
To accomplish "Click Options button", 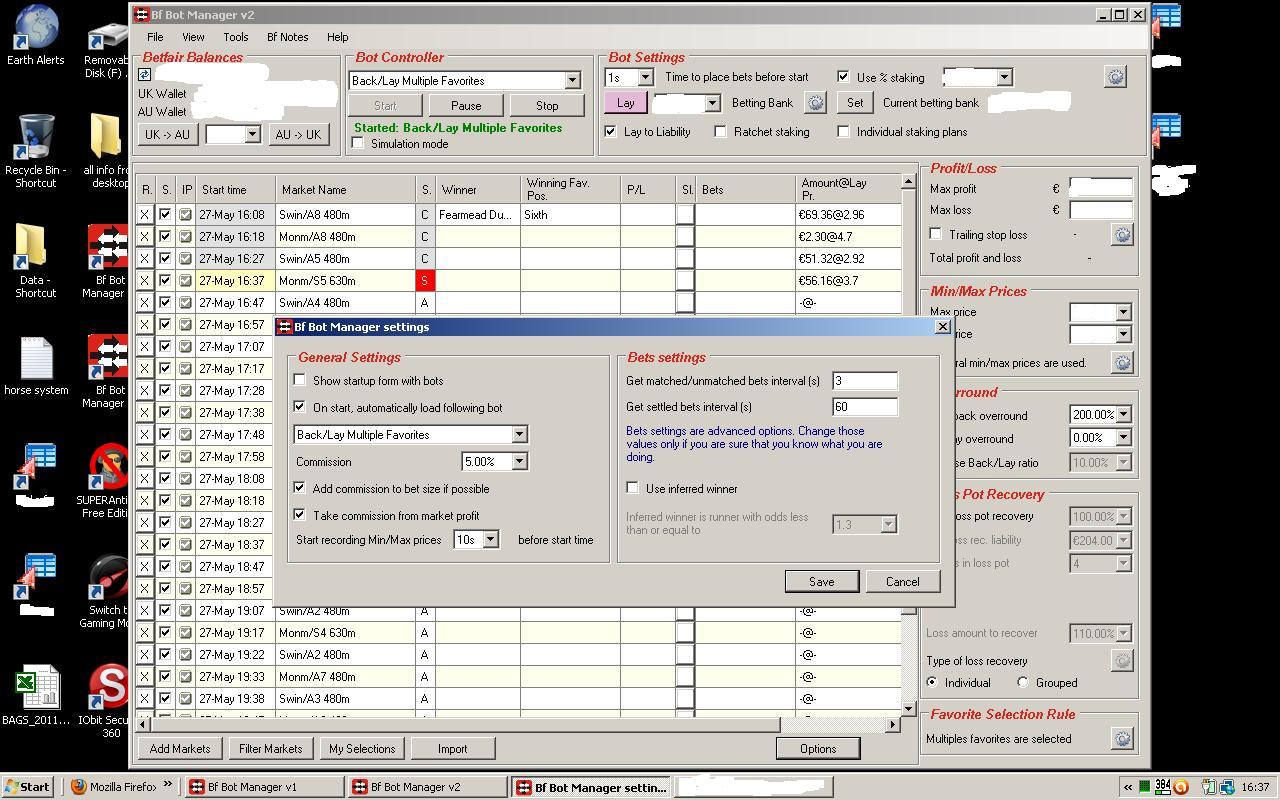I will [x=817, y=748].
